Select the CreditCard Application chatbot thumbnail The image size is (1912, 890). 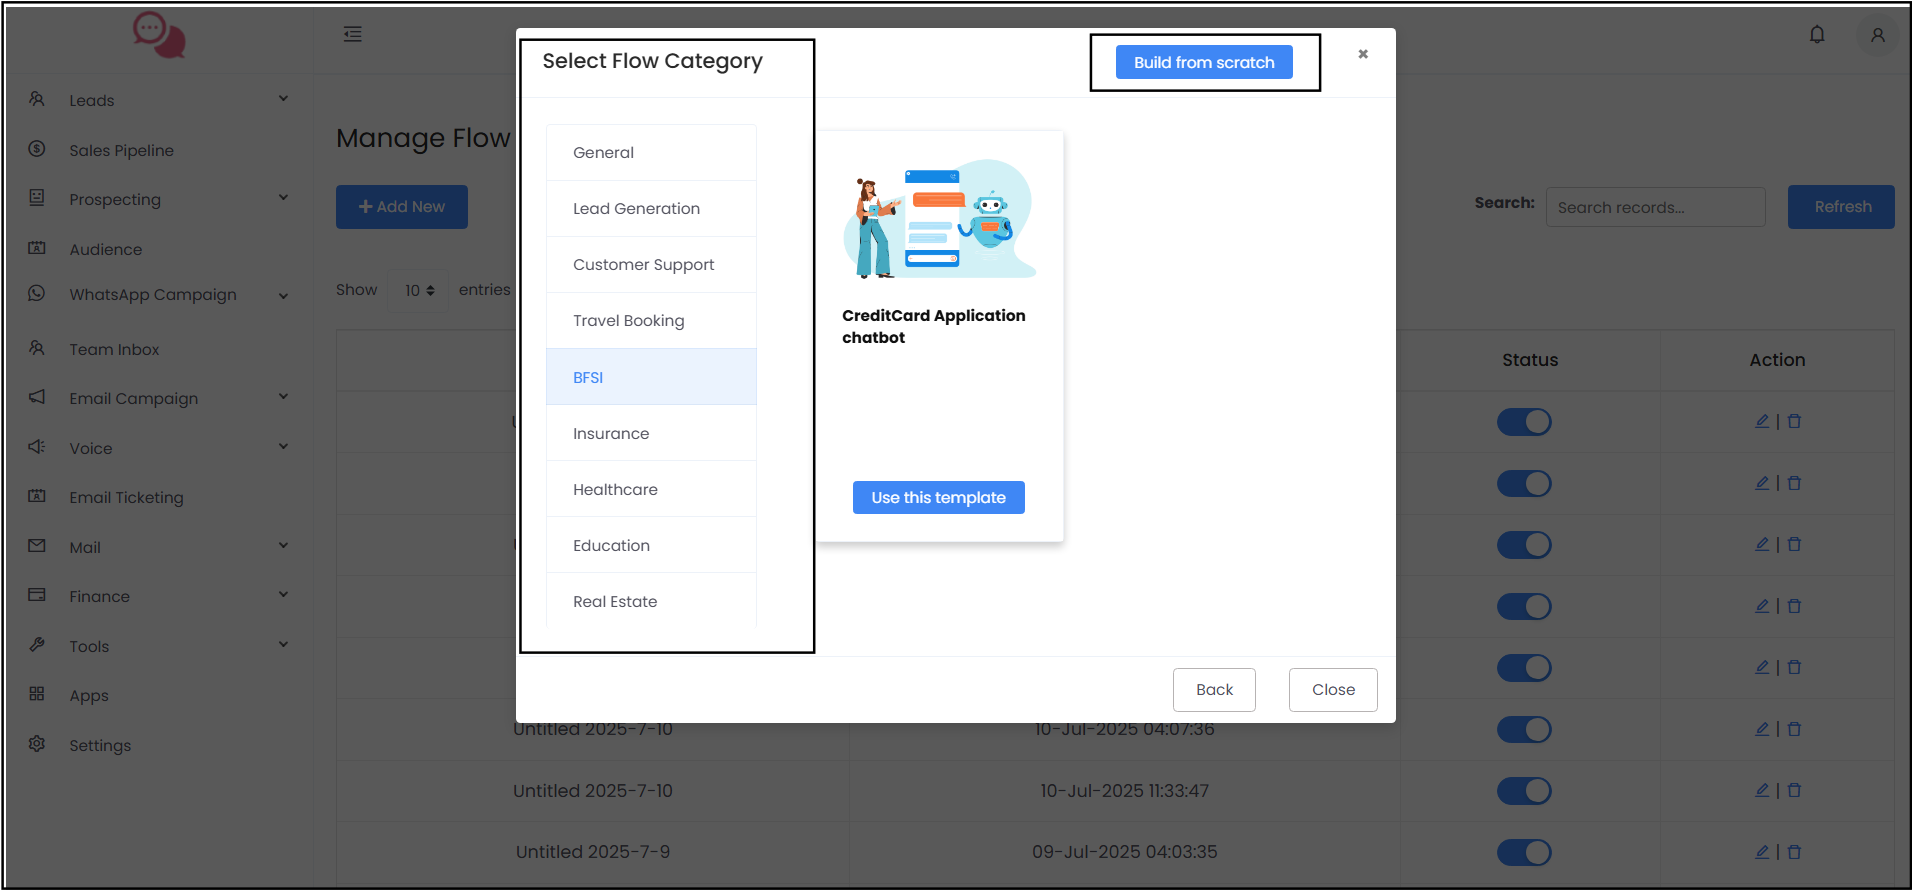[x=939, y=219]
